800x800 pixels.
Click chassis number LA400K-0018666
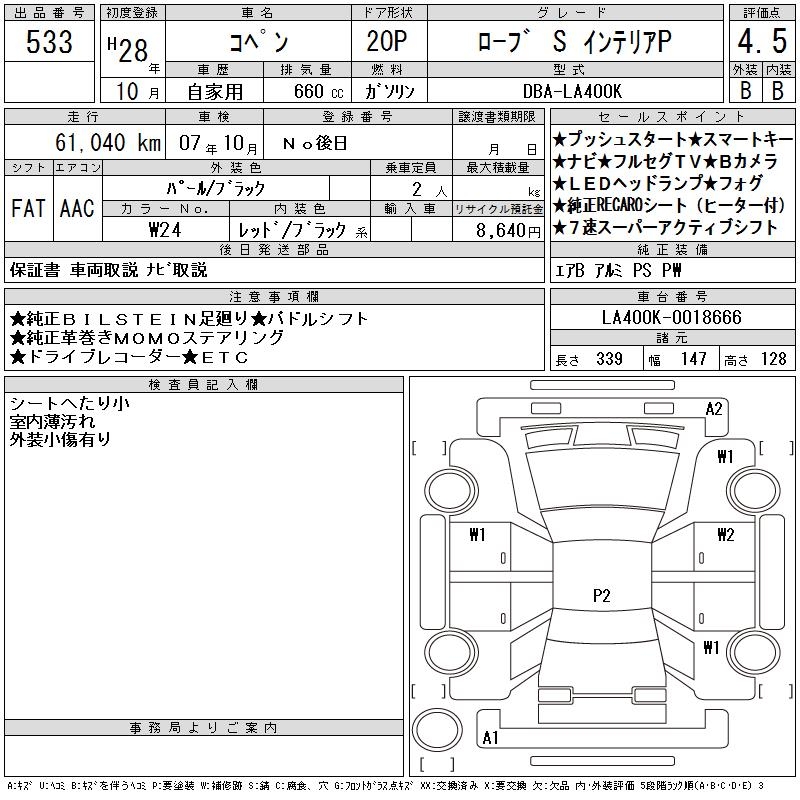click(x=671, y=317)
